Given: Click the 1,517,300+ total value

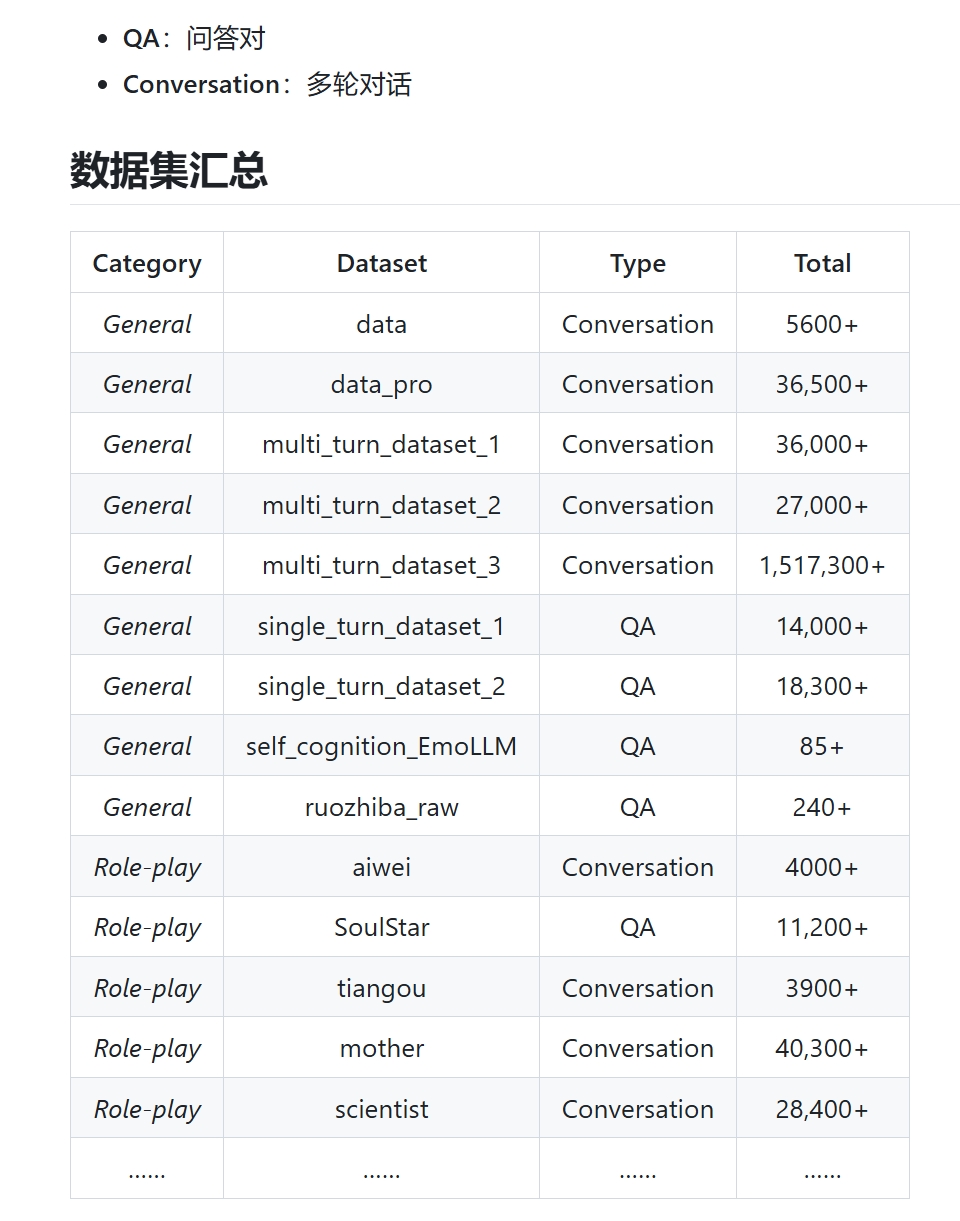Looking at the screenshot, I should (x=822, y=565).
